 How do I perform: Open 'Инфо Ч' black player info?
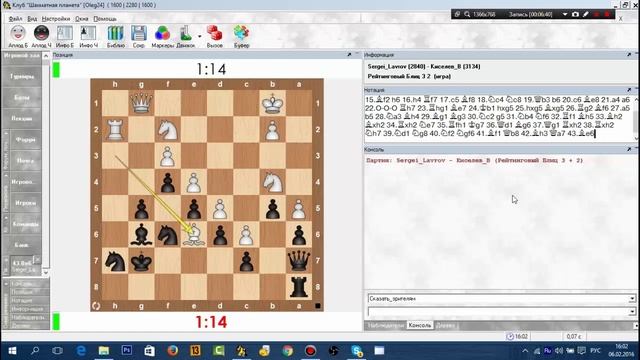click(88, 33)
